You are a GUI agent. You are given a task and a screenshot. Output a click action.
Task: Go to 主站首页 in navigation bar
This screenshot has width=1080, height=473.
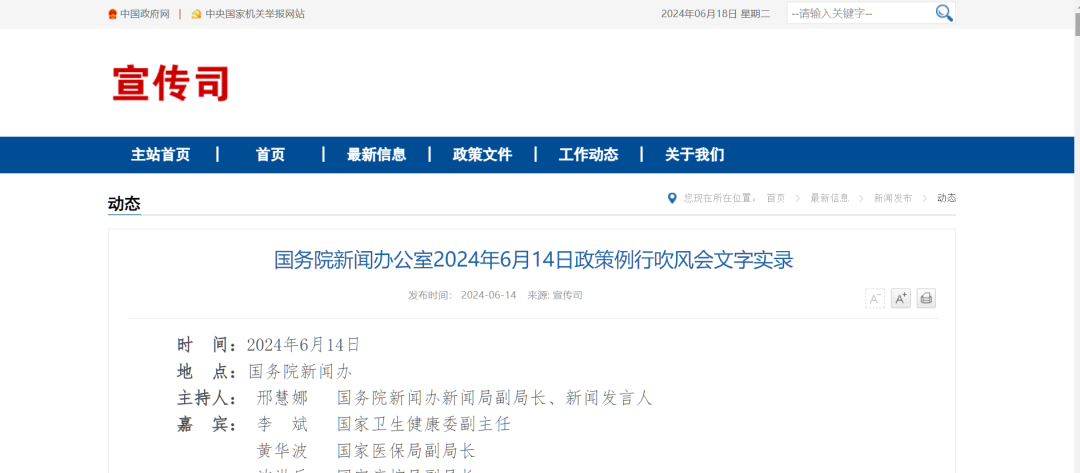[160, 155]
